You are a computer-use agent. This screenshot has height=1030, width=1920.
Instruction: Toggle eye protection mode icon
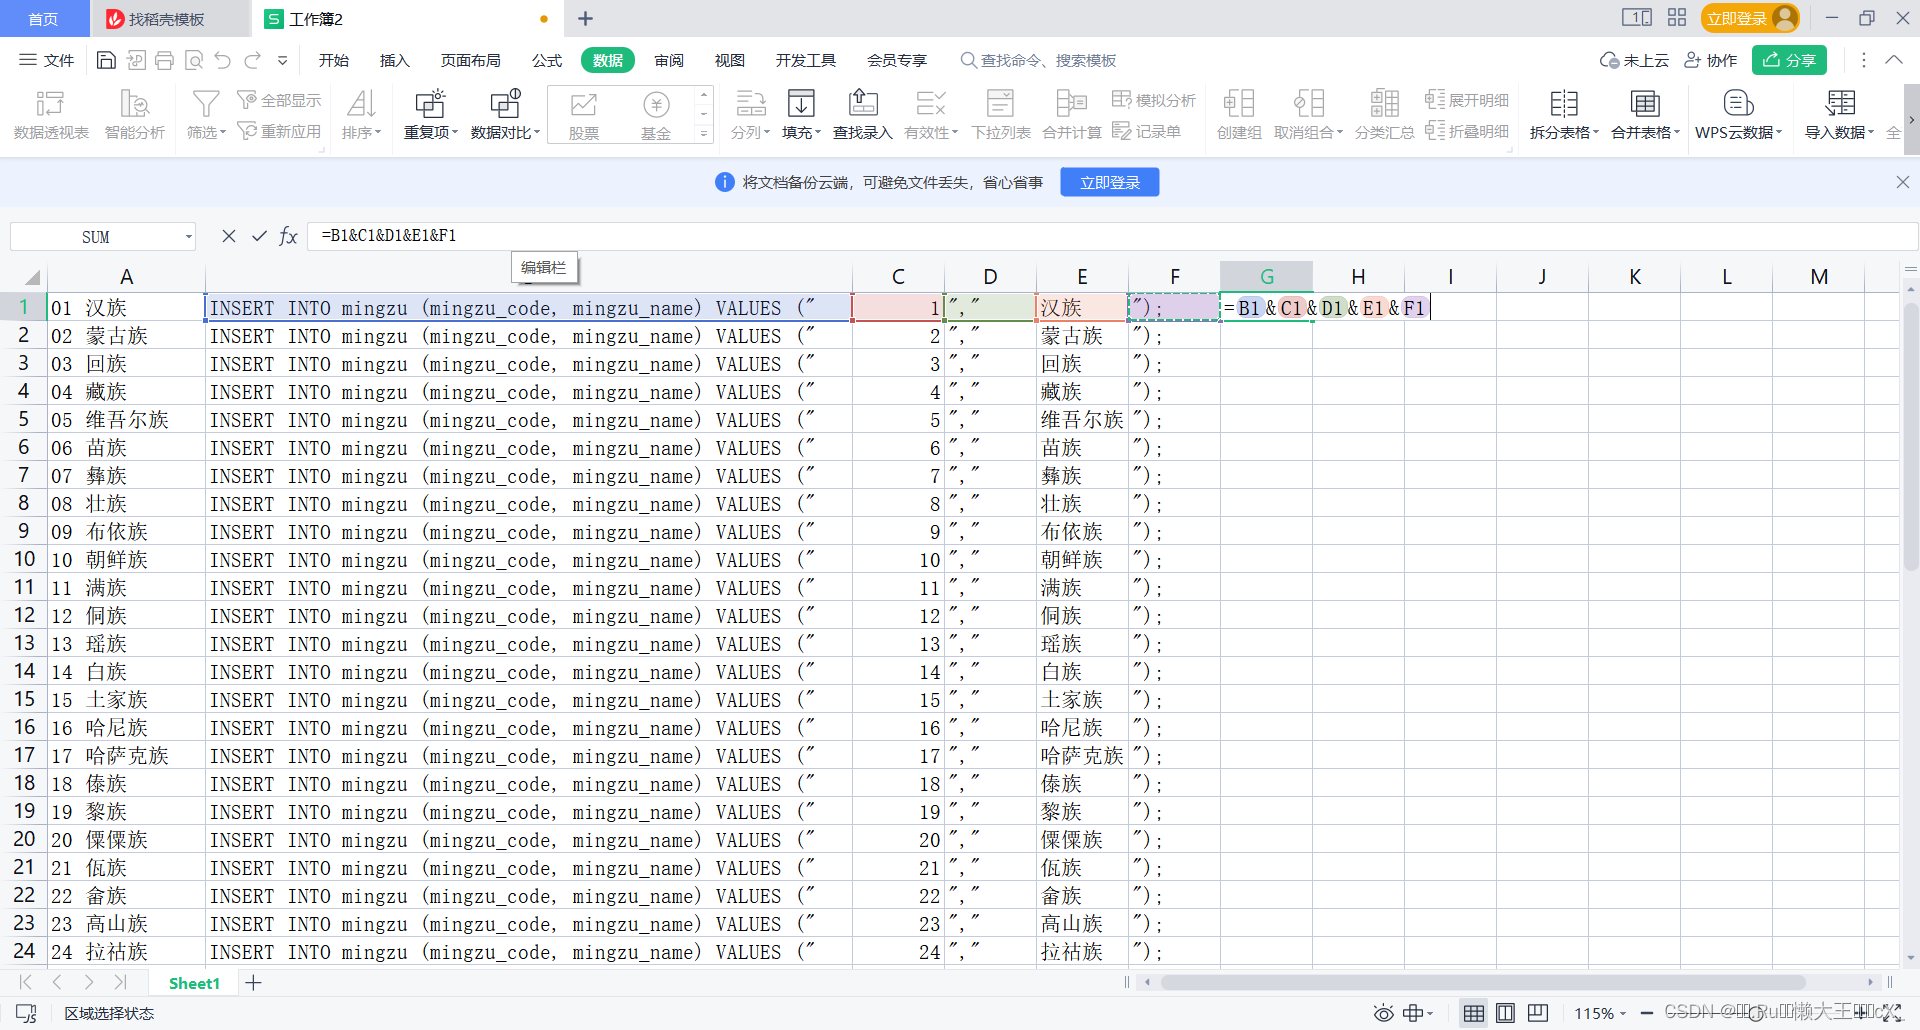tap(1383, 1014)
